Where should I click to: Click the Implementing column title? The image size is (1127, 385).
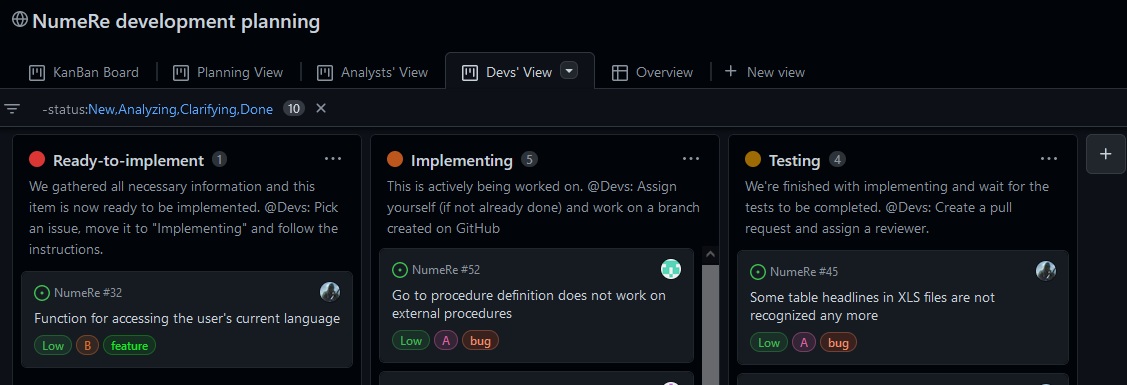[461, 160]
